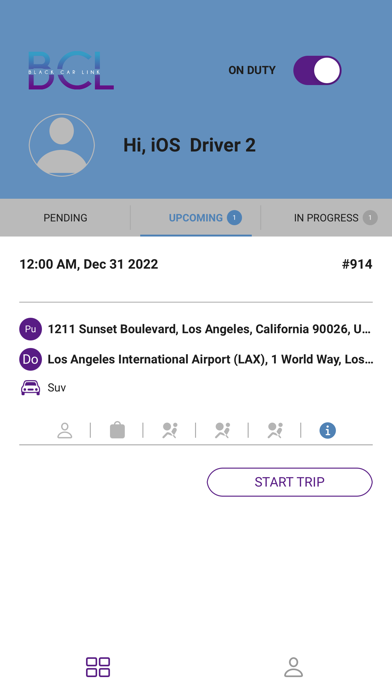This screenshot has width=392, height=696.
Task: Open the dashboard grid icon in bottom bar
Action: click(x=98, y=667)
